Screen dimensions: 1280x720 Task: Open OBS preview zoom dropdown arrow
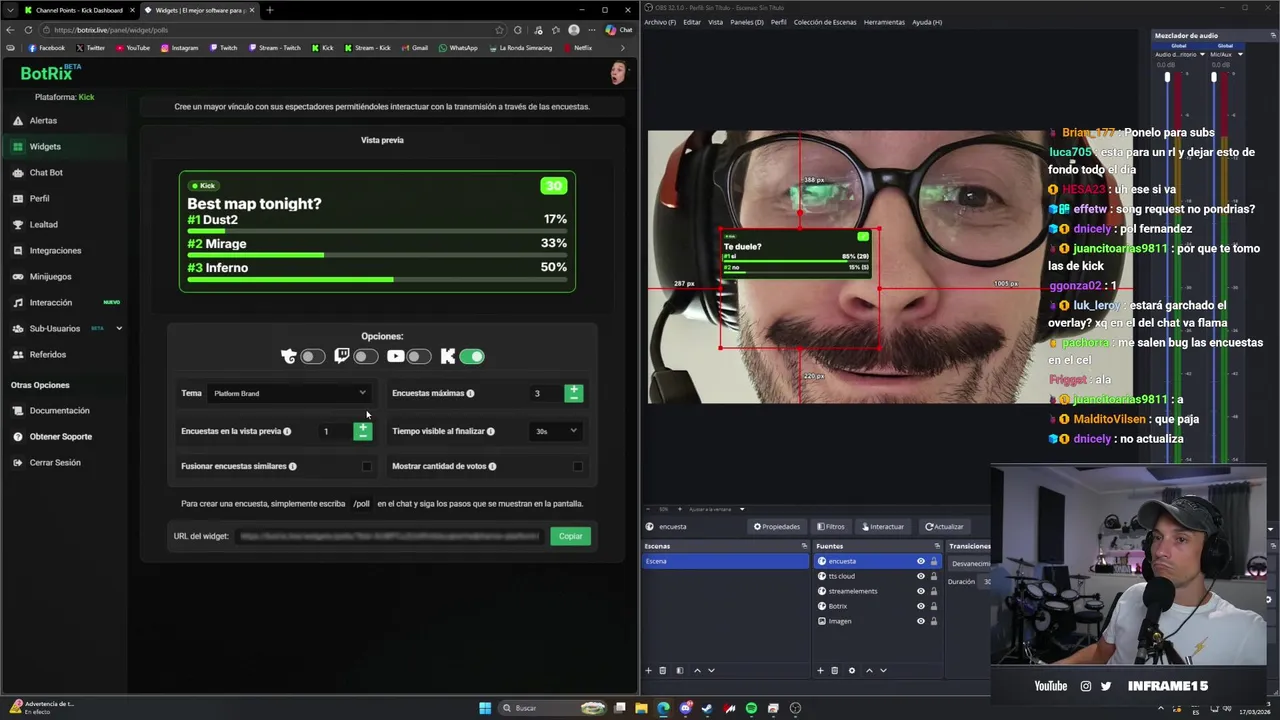(x=742, y=509)
